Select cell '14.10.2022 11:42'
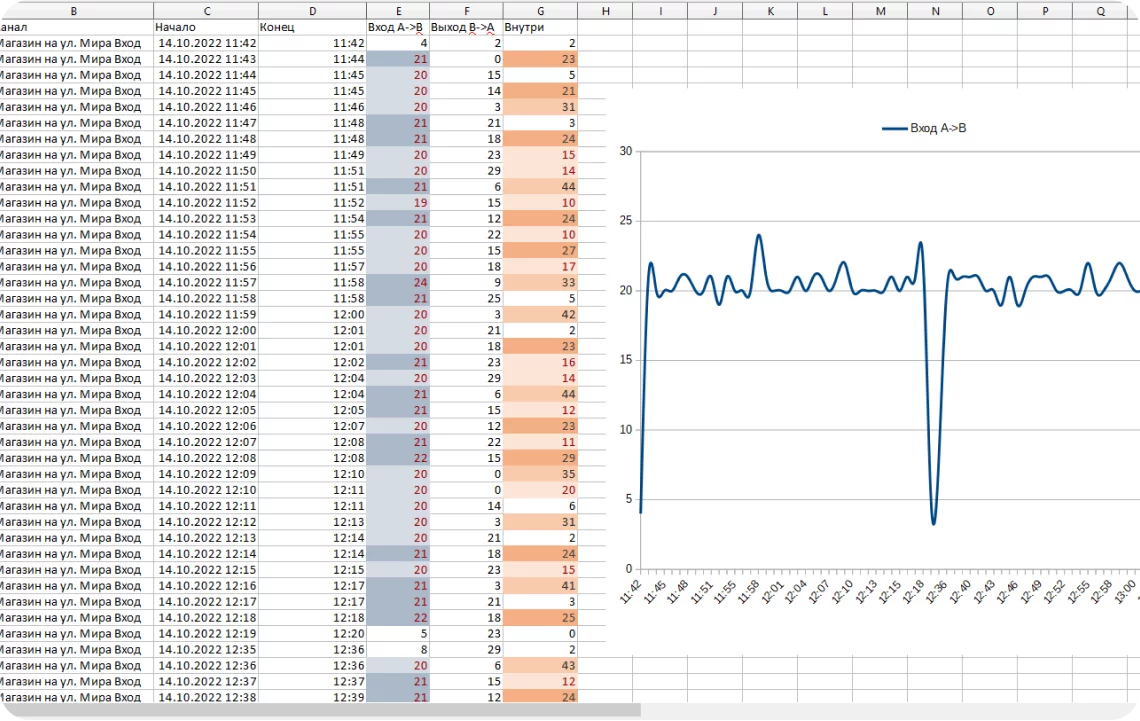The width and height of the screenshot is (1140, 721). [x=206, y=43]
